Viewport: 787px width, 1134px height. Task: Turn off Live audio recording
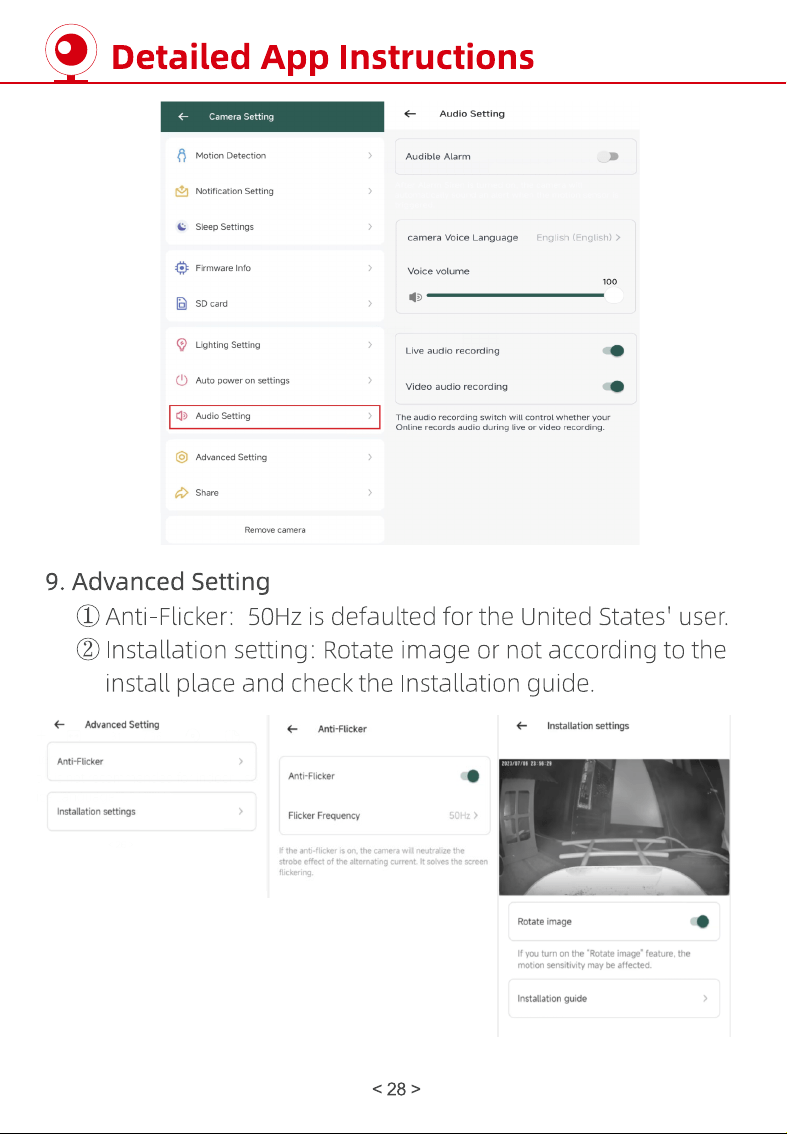[613, 351]
